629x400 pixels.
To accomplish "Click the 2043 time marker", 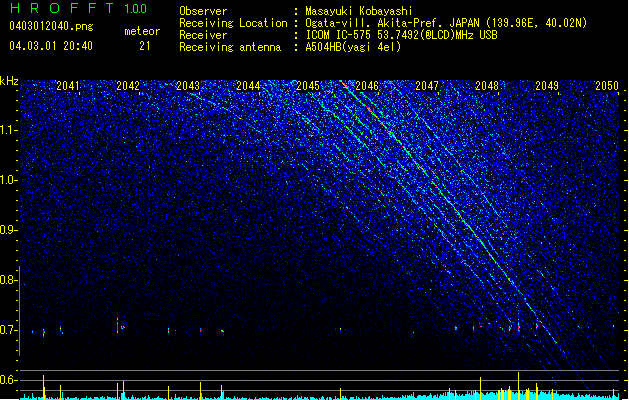I will click(188, 85).
